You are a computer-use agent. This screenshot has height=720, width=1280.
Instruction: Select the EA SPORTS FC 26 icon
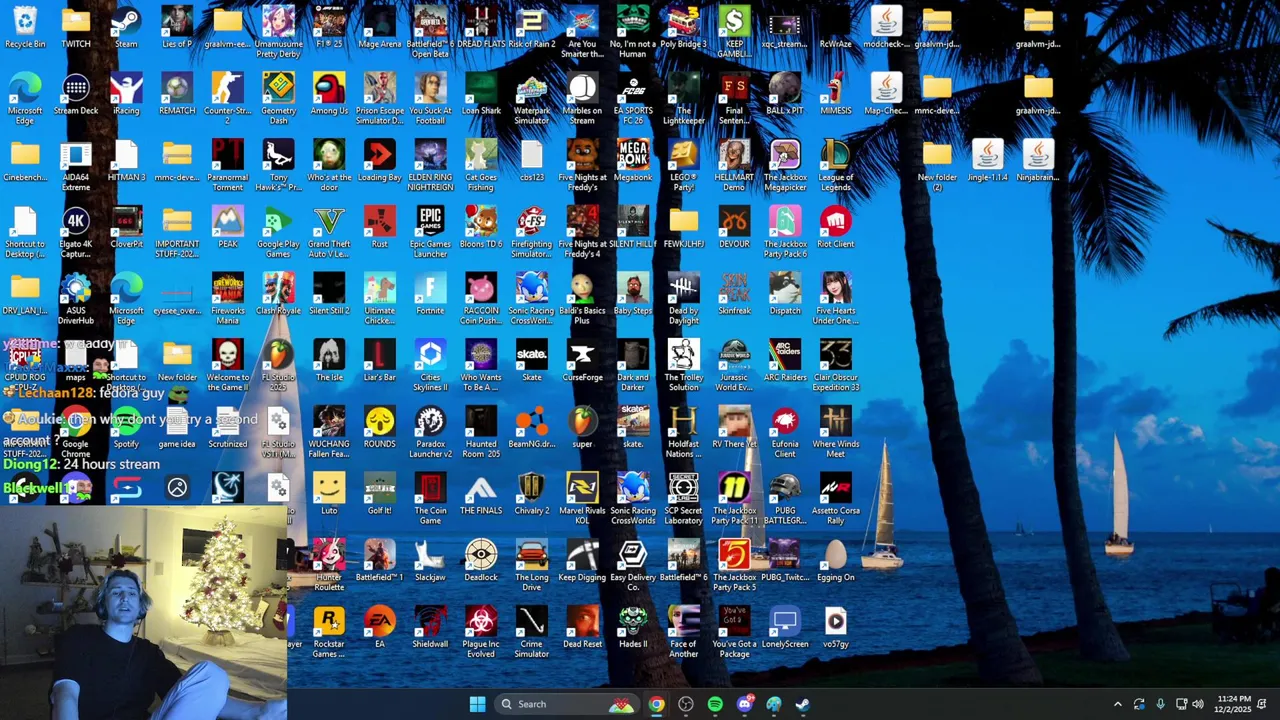point(633,99)
